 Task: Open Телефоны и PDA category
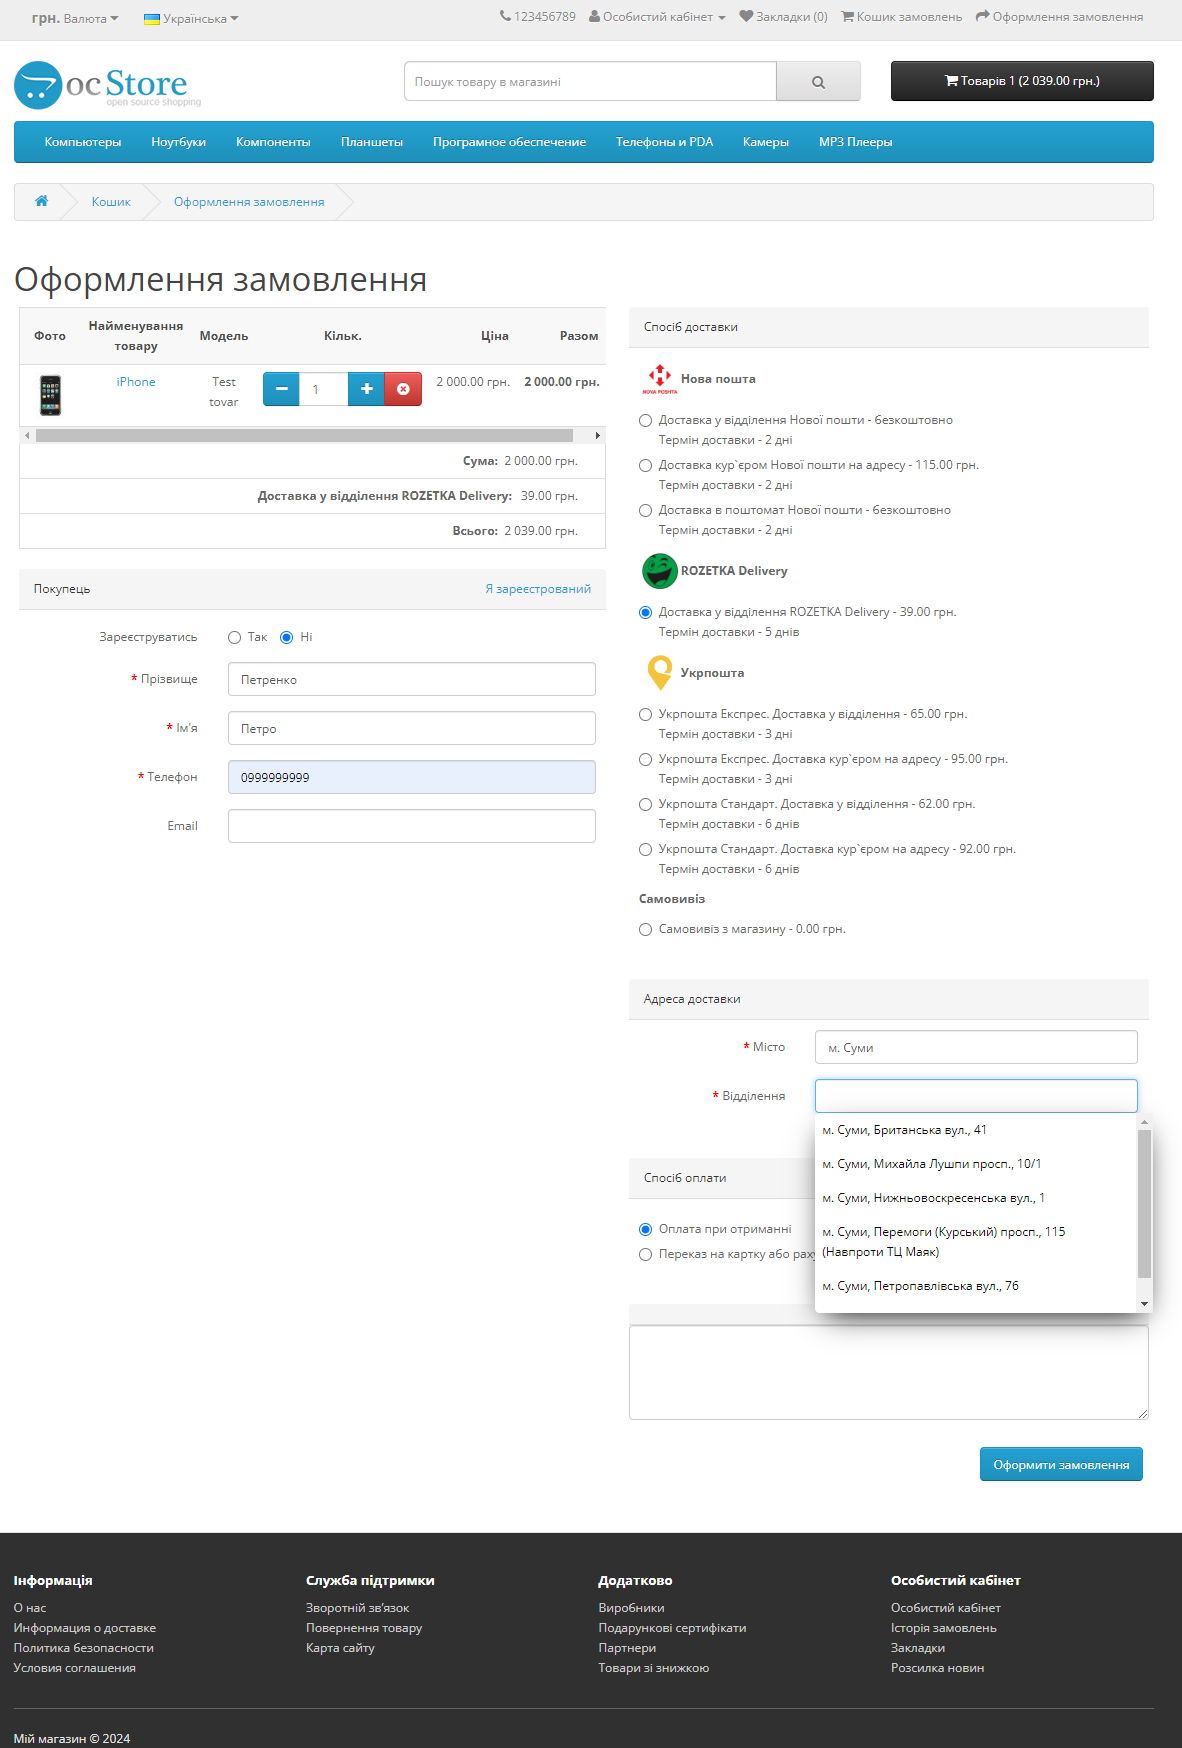pos(664,142)
